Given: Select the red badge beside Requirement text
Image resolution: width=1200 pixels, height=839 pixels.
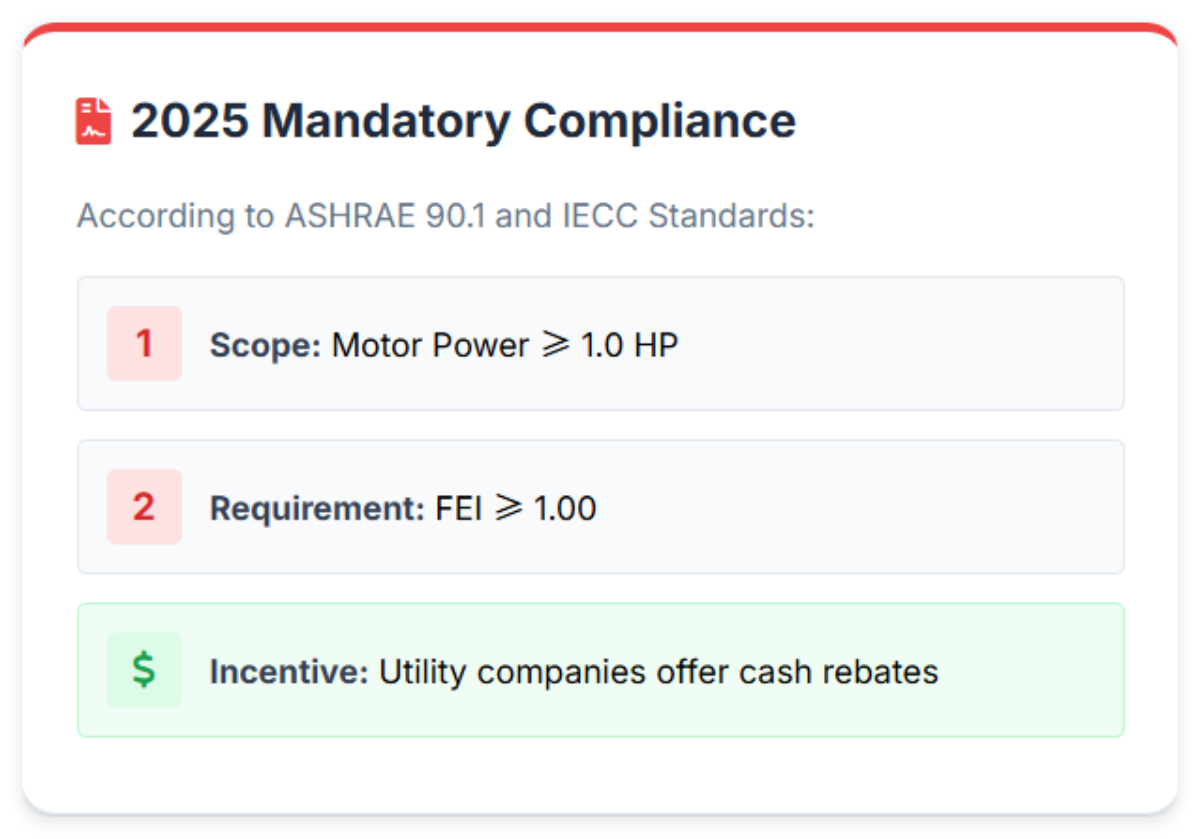Looking at the screenshot, I should click(x=144, y=507).
